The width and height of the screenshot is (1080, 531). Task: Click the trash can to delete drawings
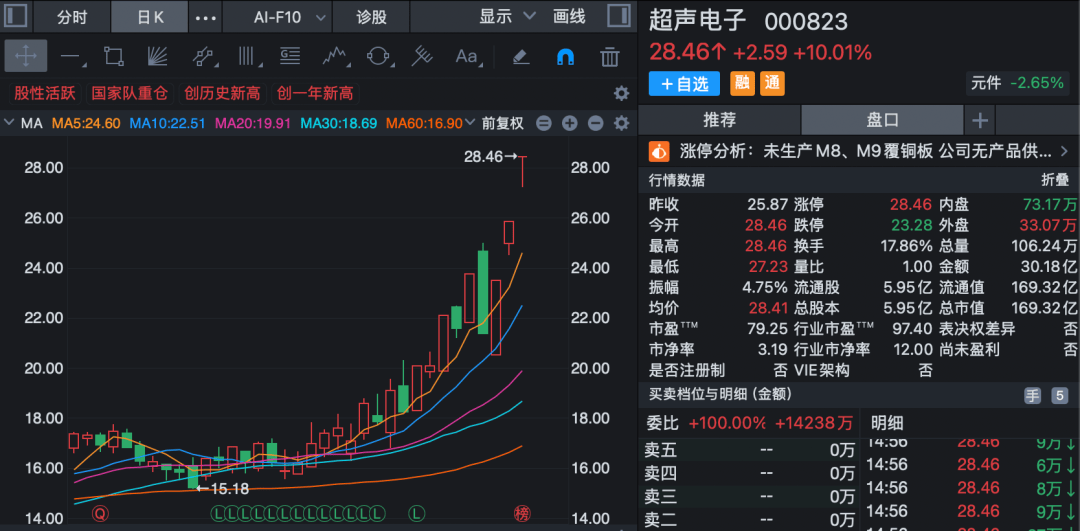[x=610, y=56]
